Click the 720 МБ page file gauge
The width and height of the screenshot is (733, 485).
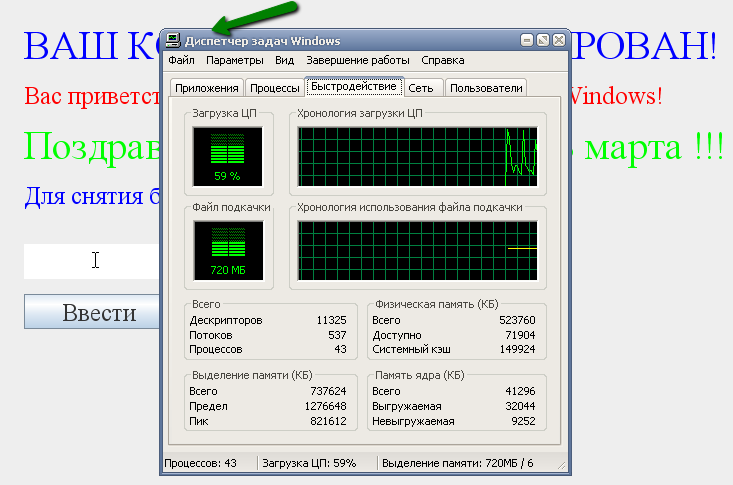[x=228, y=251]
